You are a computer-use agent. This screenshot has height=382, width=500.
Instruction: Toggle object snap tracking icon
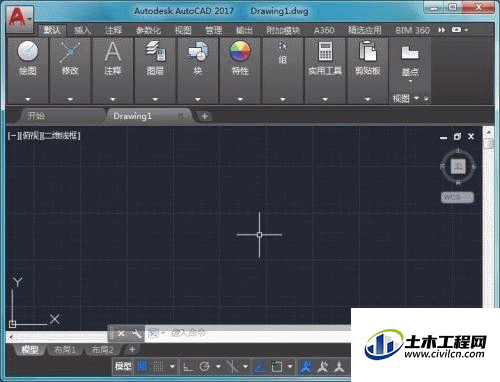[260, 367]
